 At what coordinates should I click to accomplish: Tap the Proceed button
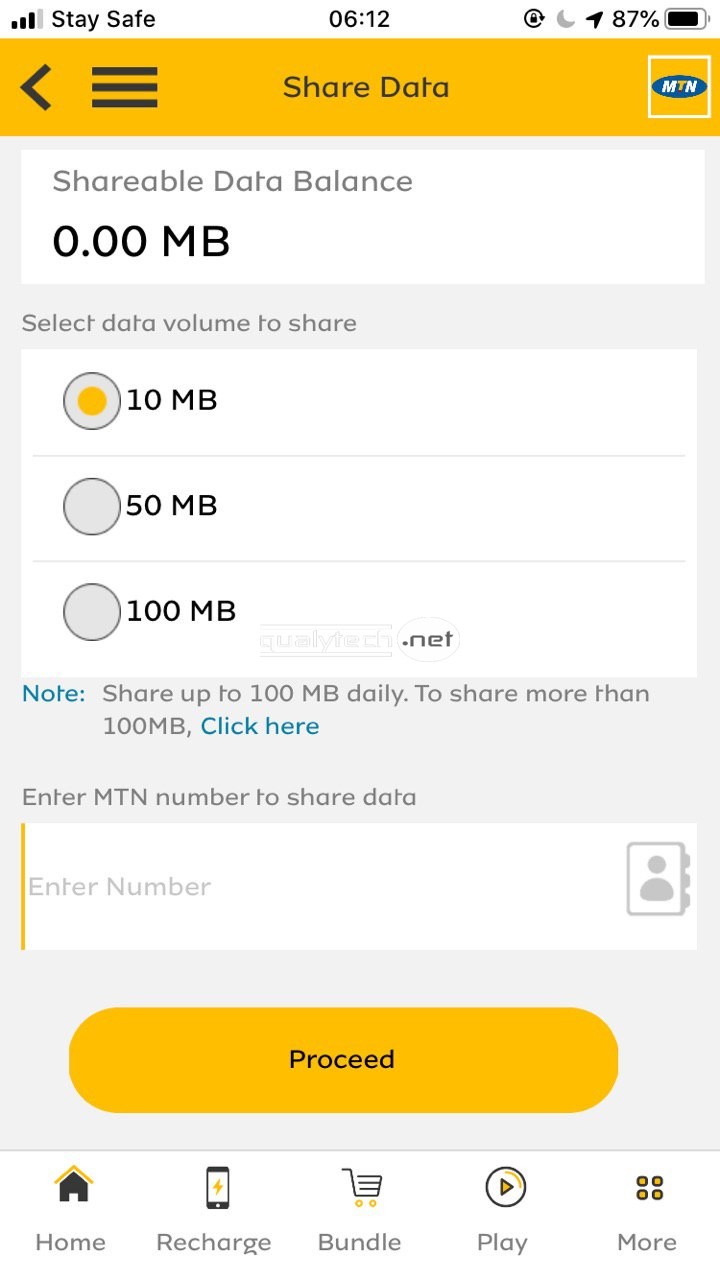(343, 1058)
